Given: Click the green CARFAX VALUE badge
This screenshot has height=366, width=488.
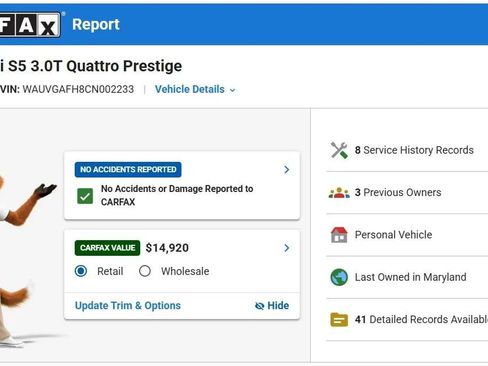Looking at the screenshot, I should point(107,248).
